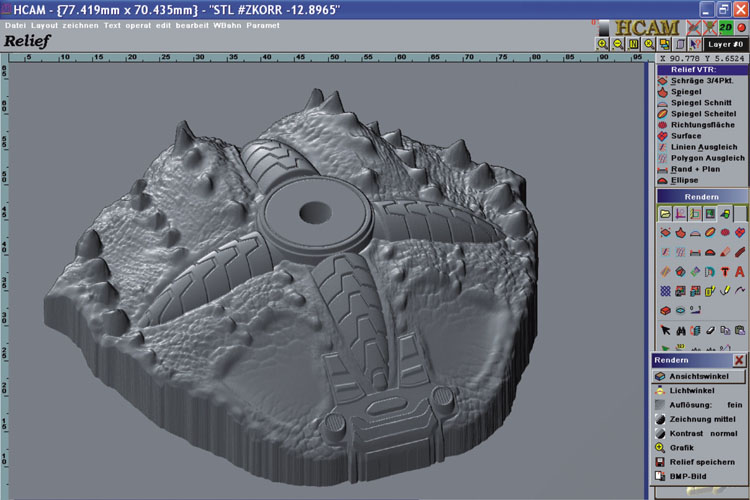This screenshot has height=500, width=750.
Task: Toggle the first red-crossed icon beside HCAM logo
Action: pos(694,27)
